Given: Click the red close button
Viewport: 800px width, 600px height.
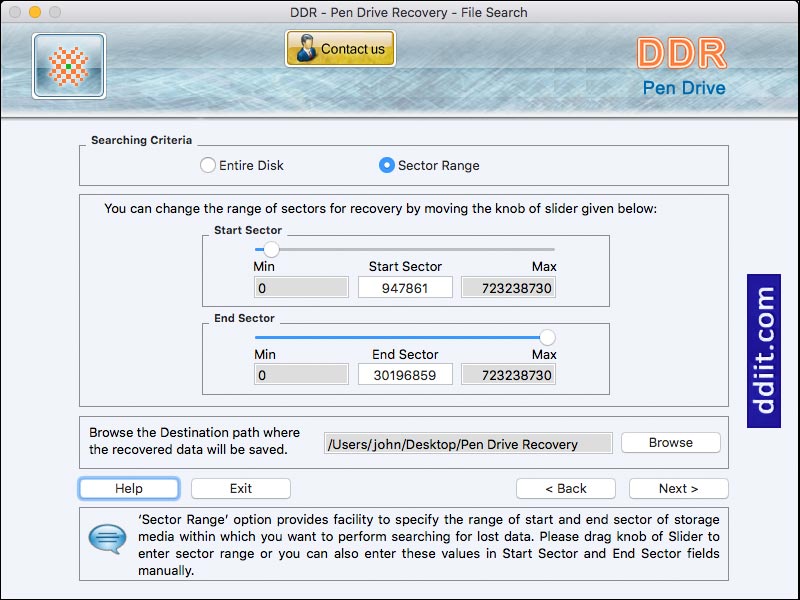Looking at the screenshot, I should pos(17,12).
